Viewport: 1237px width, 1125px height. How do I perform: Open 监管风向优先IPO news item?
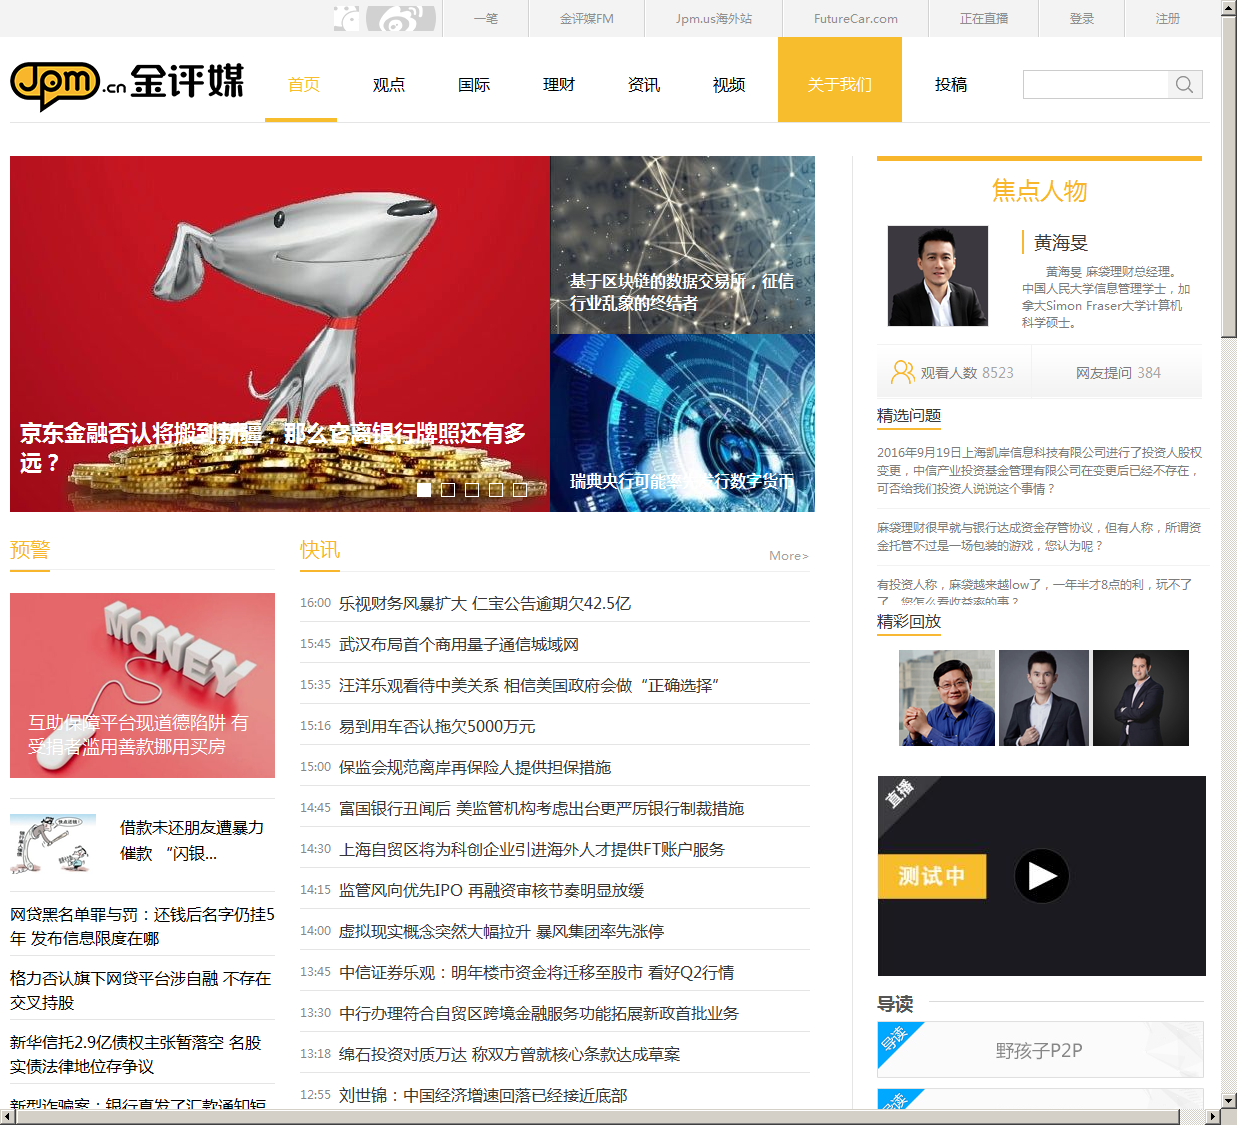point(492,890)
